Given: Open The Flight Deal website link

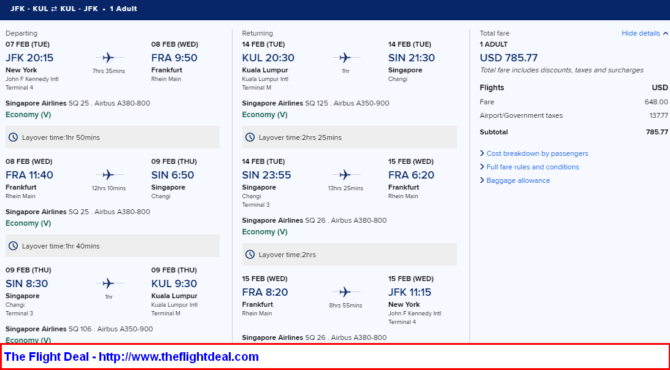Looking at the screenshot, I should [x=132, y=357].
